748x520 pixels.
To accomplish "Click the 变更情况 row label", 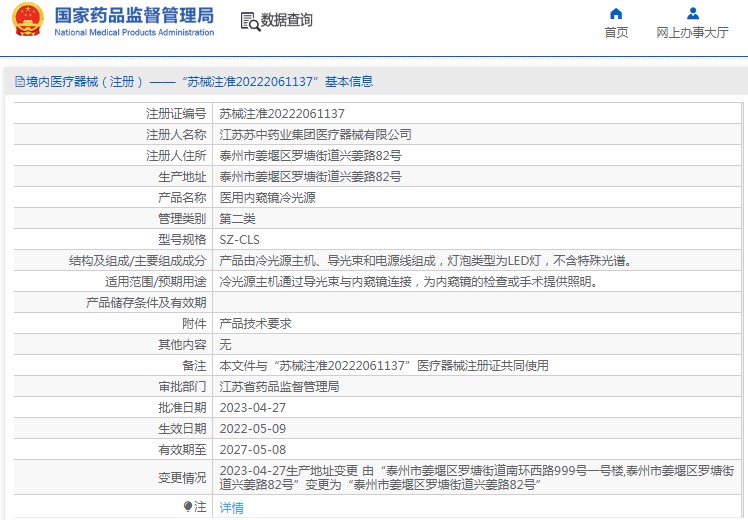I will click(182, 478).
